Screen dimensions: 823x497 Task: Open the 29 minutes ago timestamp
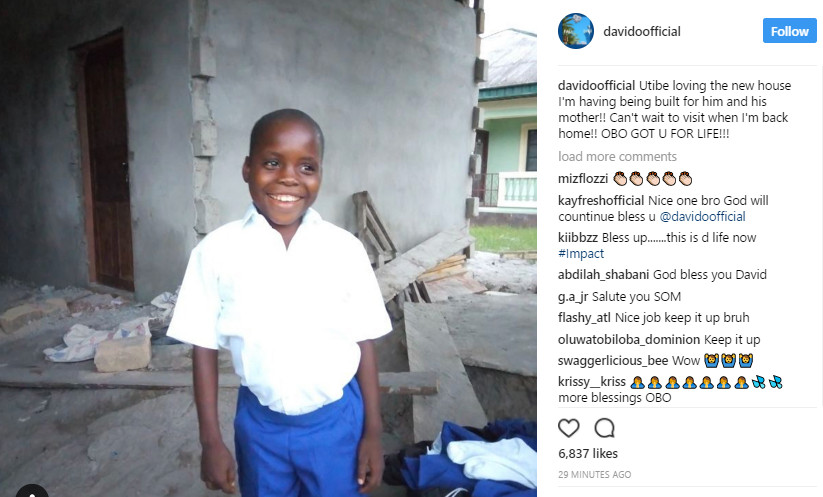coord(595,474)
